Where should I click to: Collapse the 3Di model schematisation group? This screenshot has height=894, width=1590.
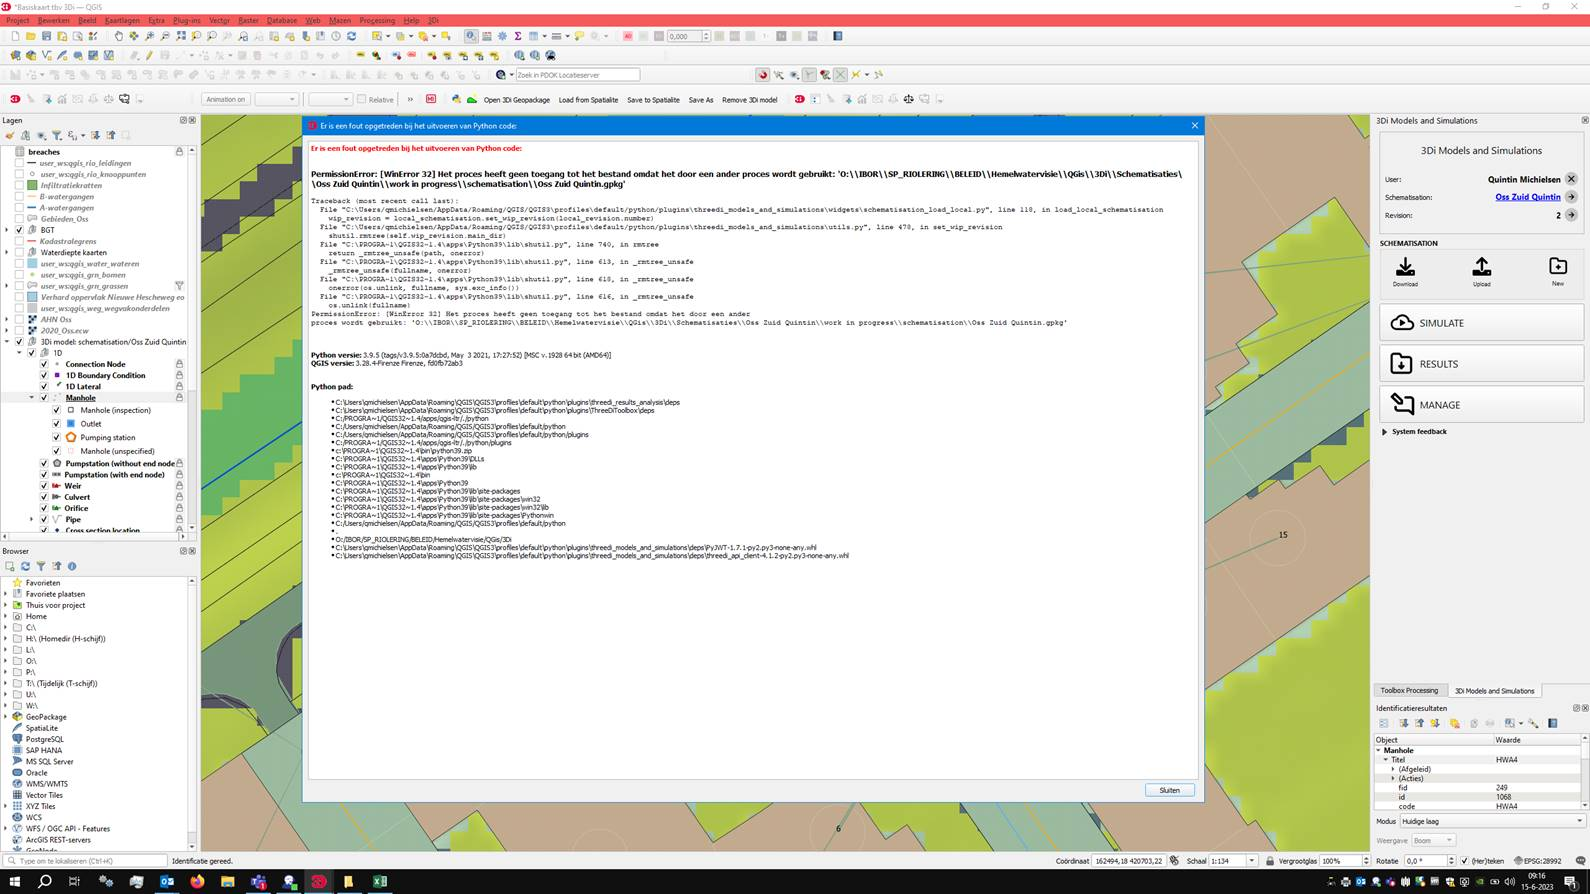(x=7, y=342)
